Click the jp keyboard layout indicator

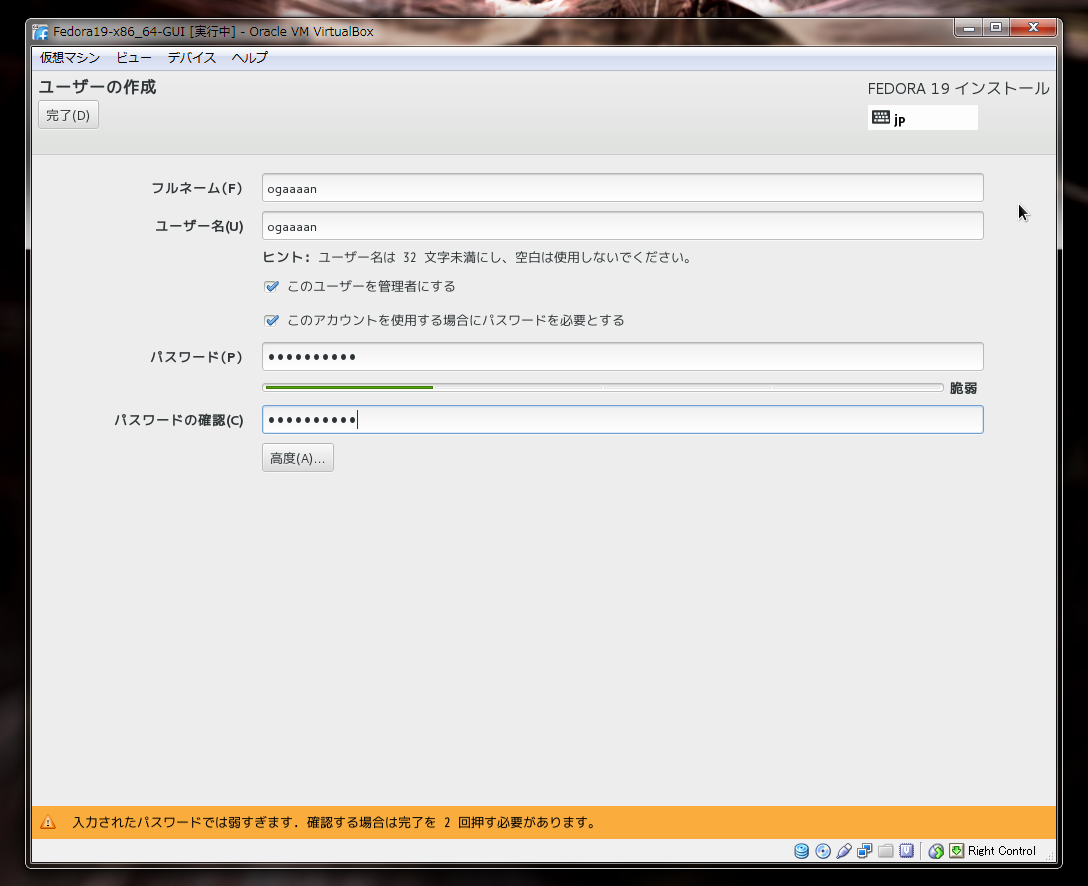pos(923,118)
